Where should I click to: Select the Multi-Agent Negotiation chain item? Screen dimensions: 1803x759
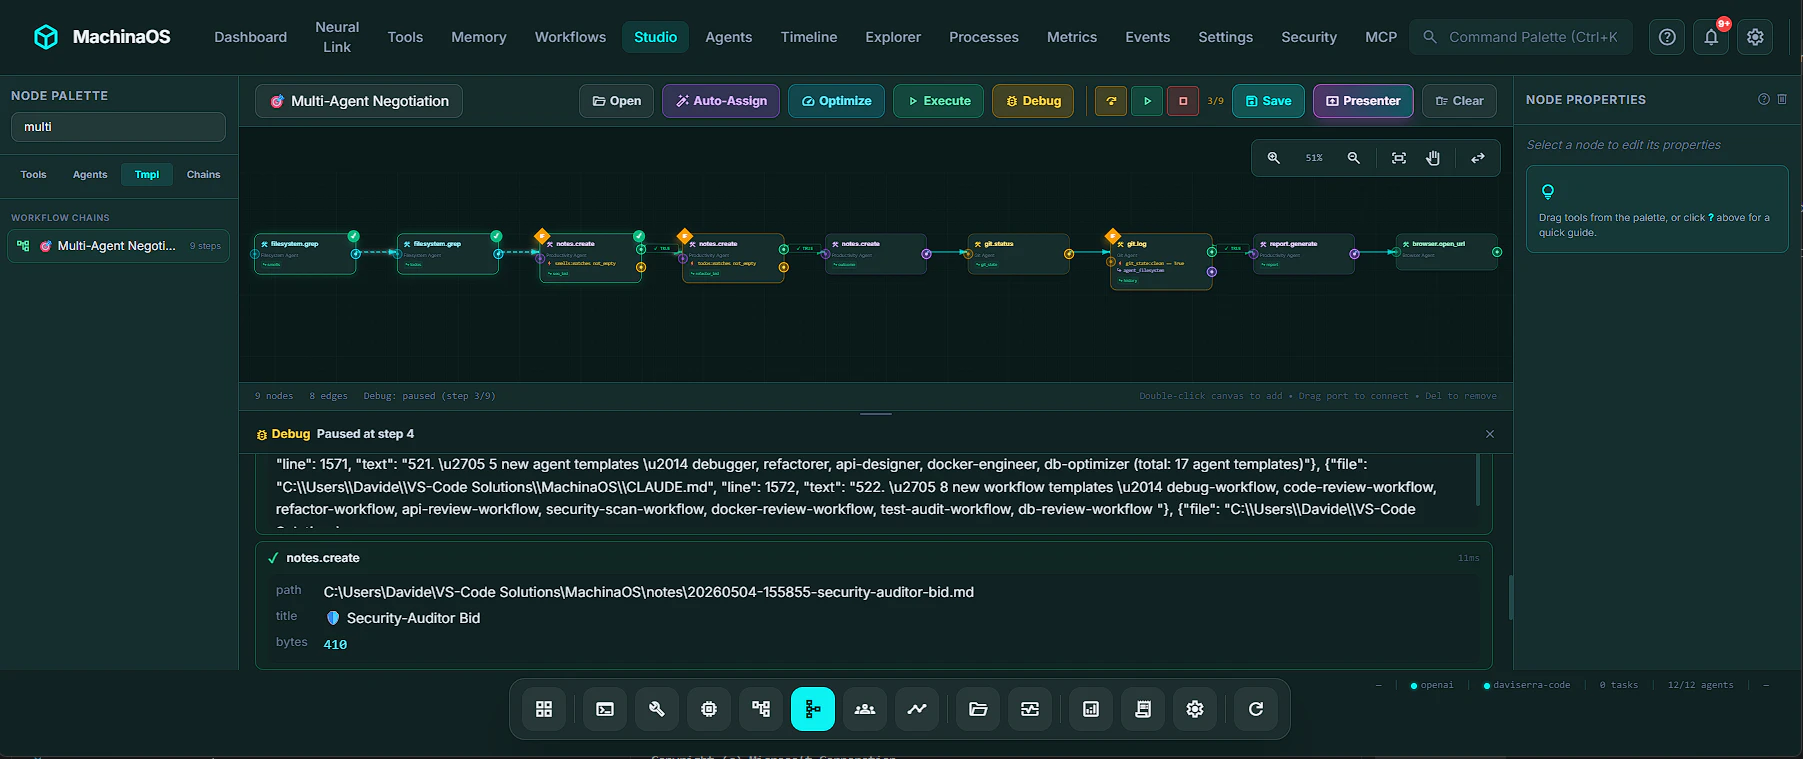pos(118,246)
